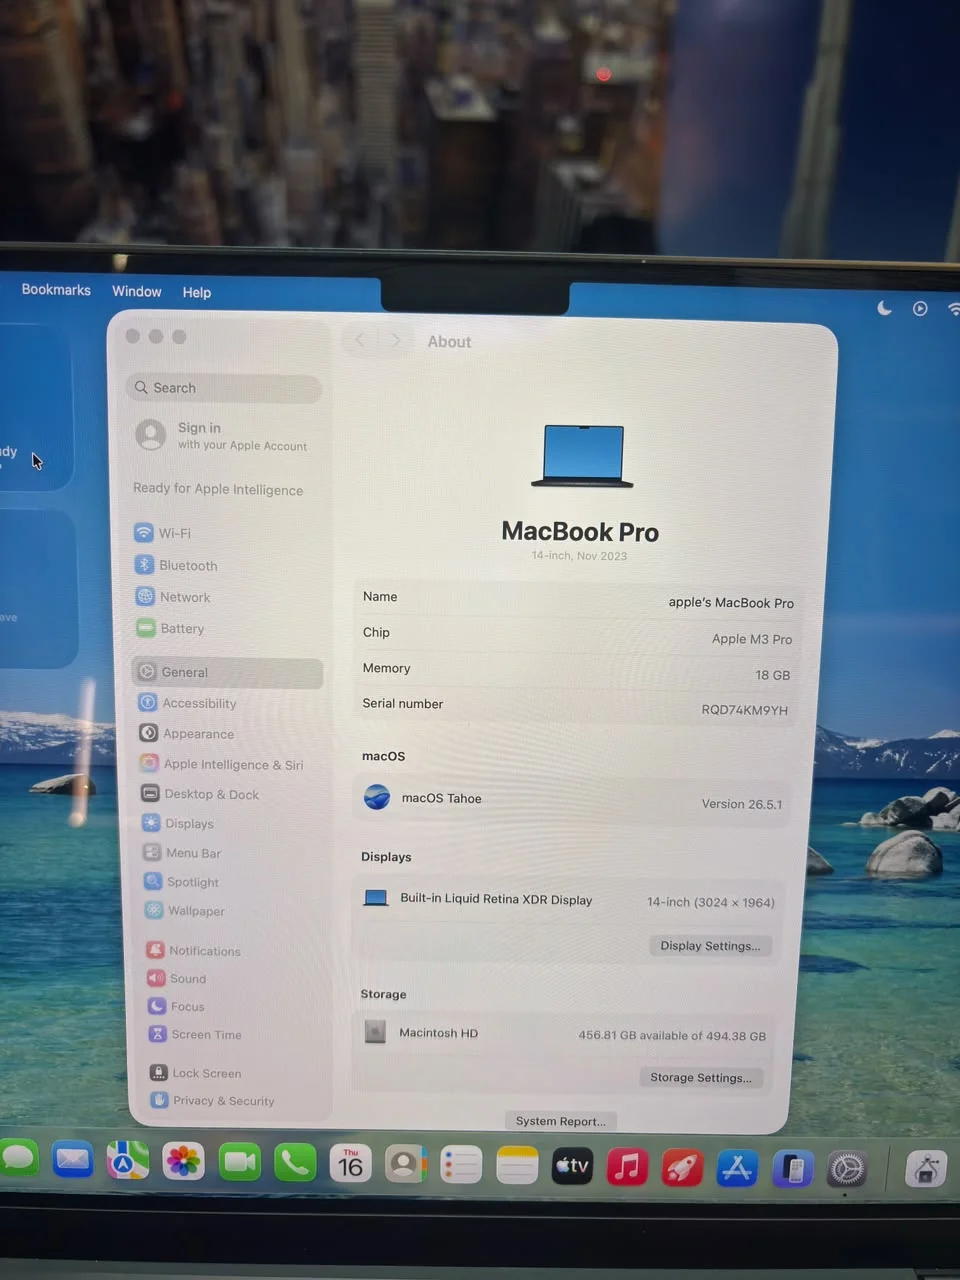Edit the name apple's MacBook Pro
This screenshot has height=1280, width=960.
pos(731,602)
